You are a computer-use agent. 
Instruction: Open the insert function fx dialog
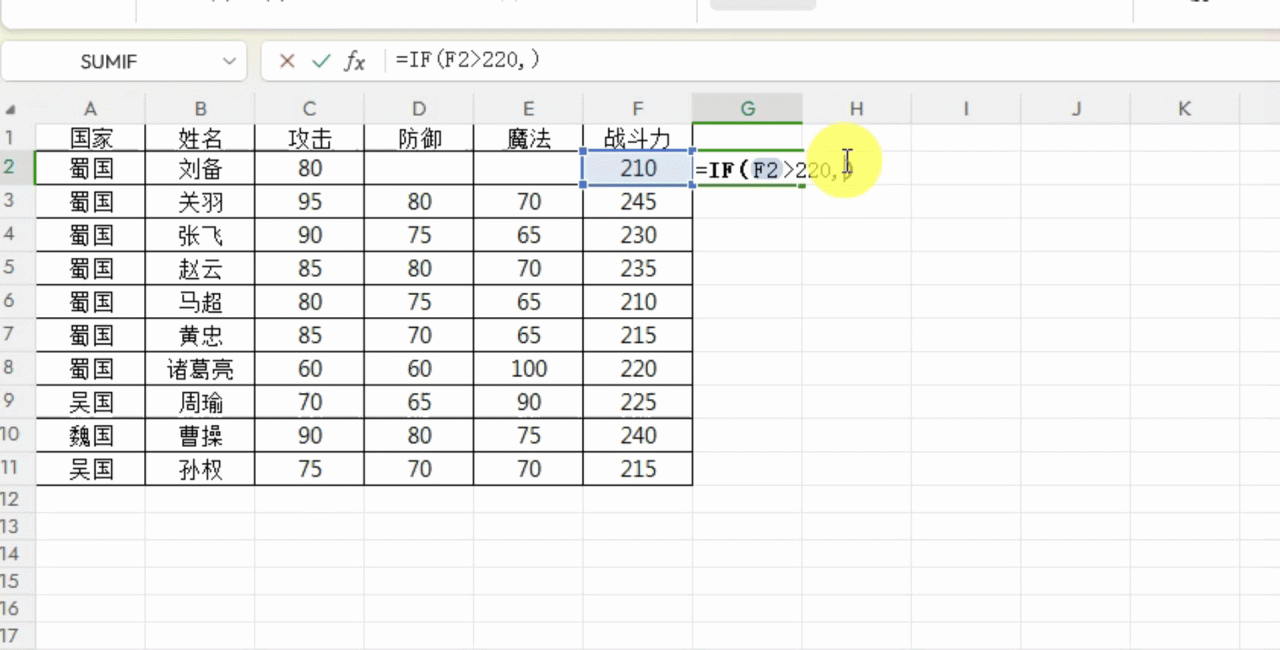[355, 61]
